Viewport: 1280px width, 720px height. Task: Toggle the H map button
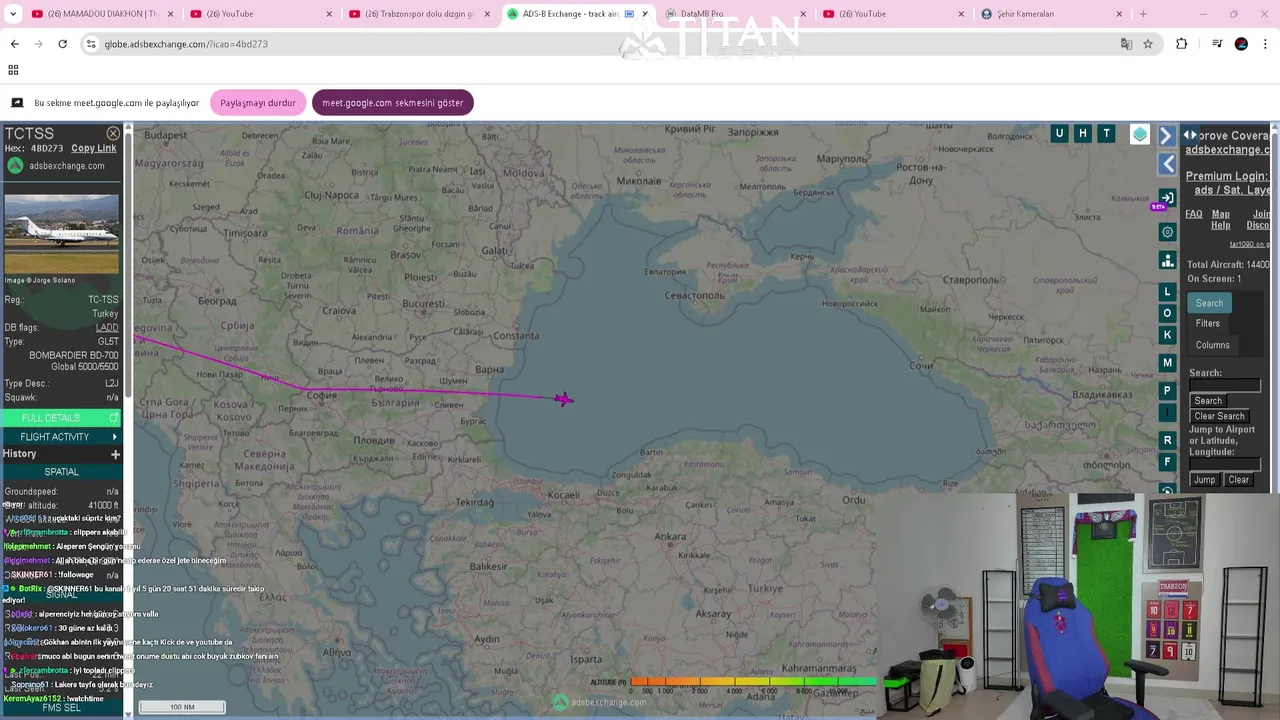1082,133
